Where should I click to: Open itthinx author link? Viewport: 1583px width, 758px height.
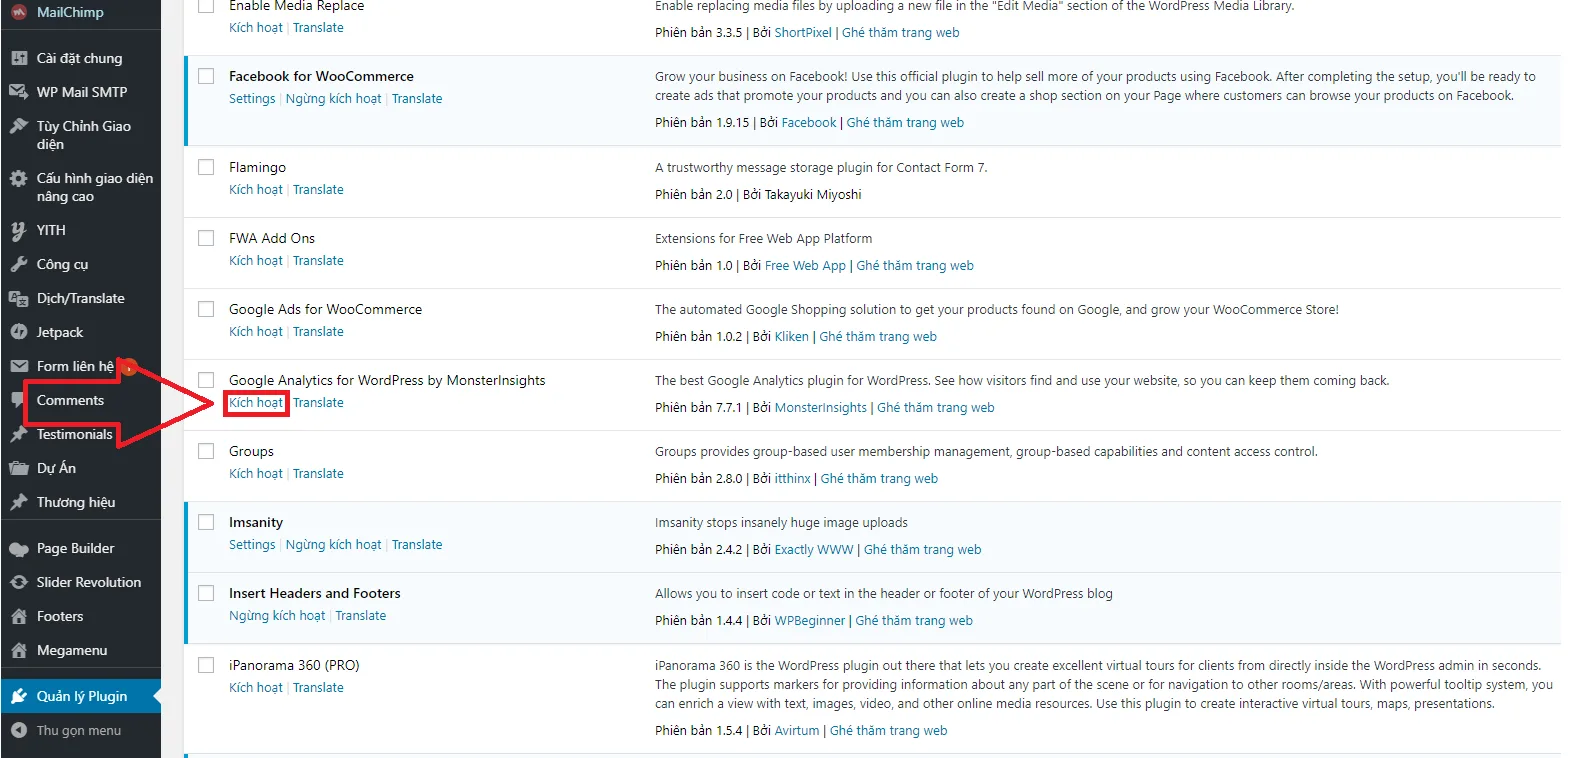coord(793,479)
